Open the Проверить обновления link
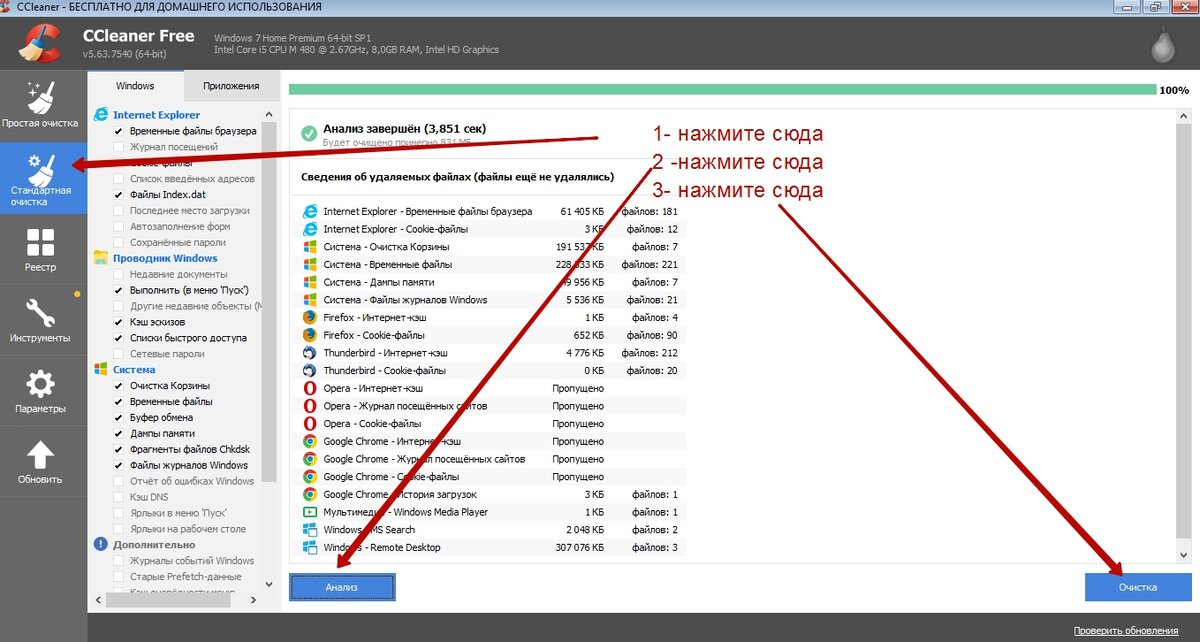 [x=1125, y=631]
